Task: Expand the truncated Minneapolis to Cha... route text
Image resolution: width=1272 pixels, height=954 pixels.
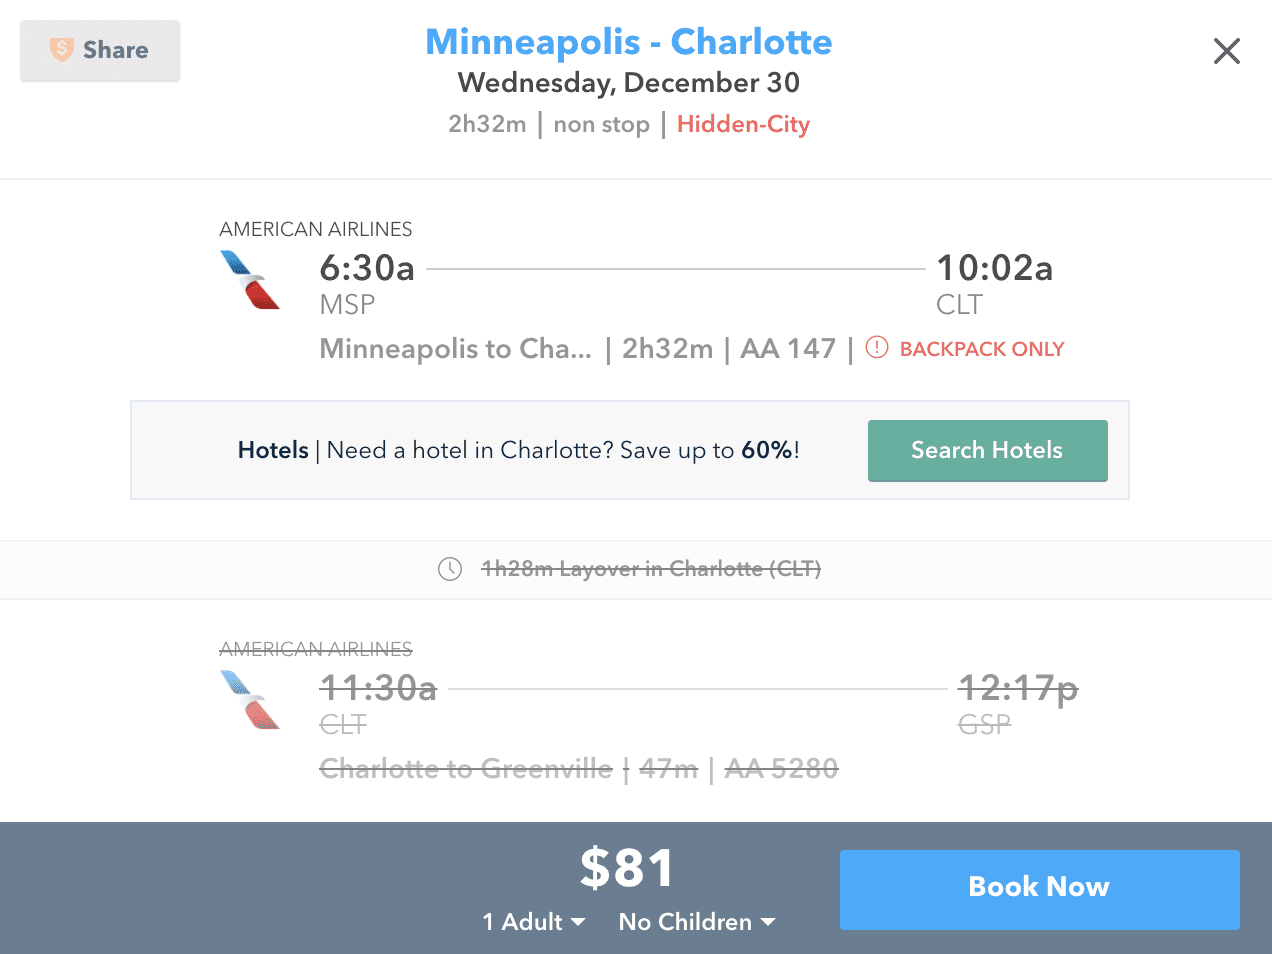Action: [455, 348]
